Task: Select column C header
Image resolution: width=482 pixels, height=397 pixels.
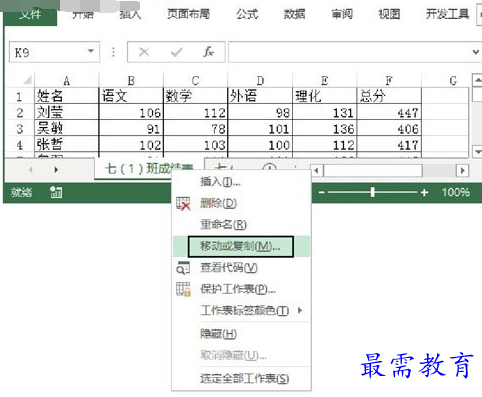Action: (195, 81)
